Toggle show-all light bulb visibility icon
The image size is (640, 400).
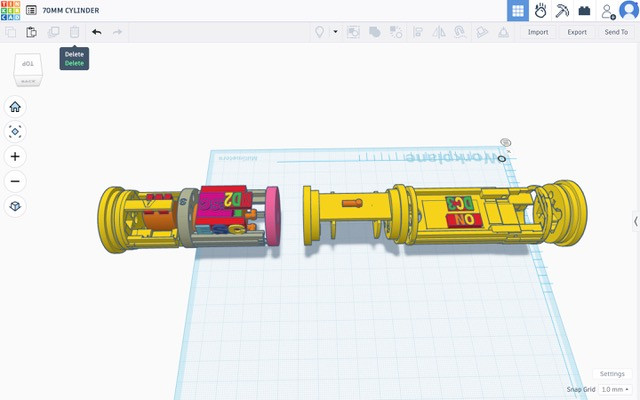(x=321, y=32)
